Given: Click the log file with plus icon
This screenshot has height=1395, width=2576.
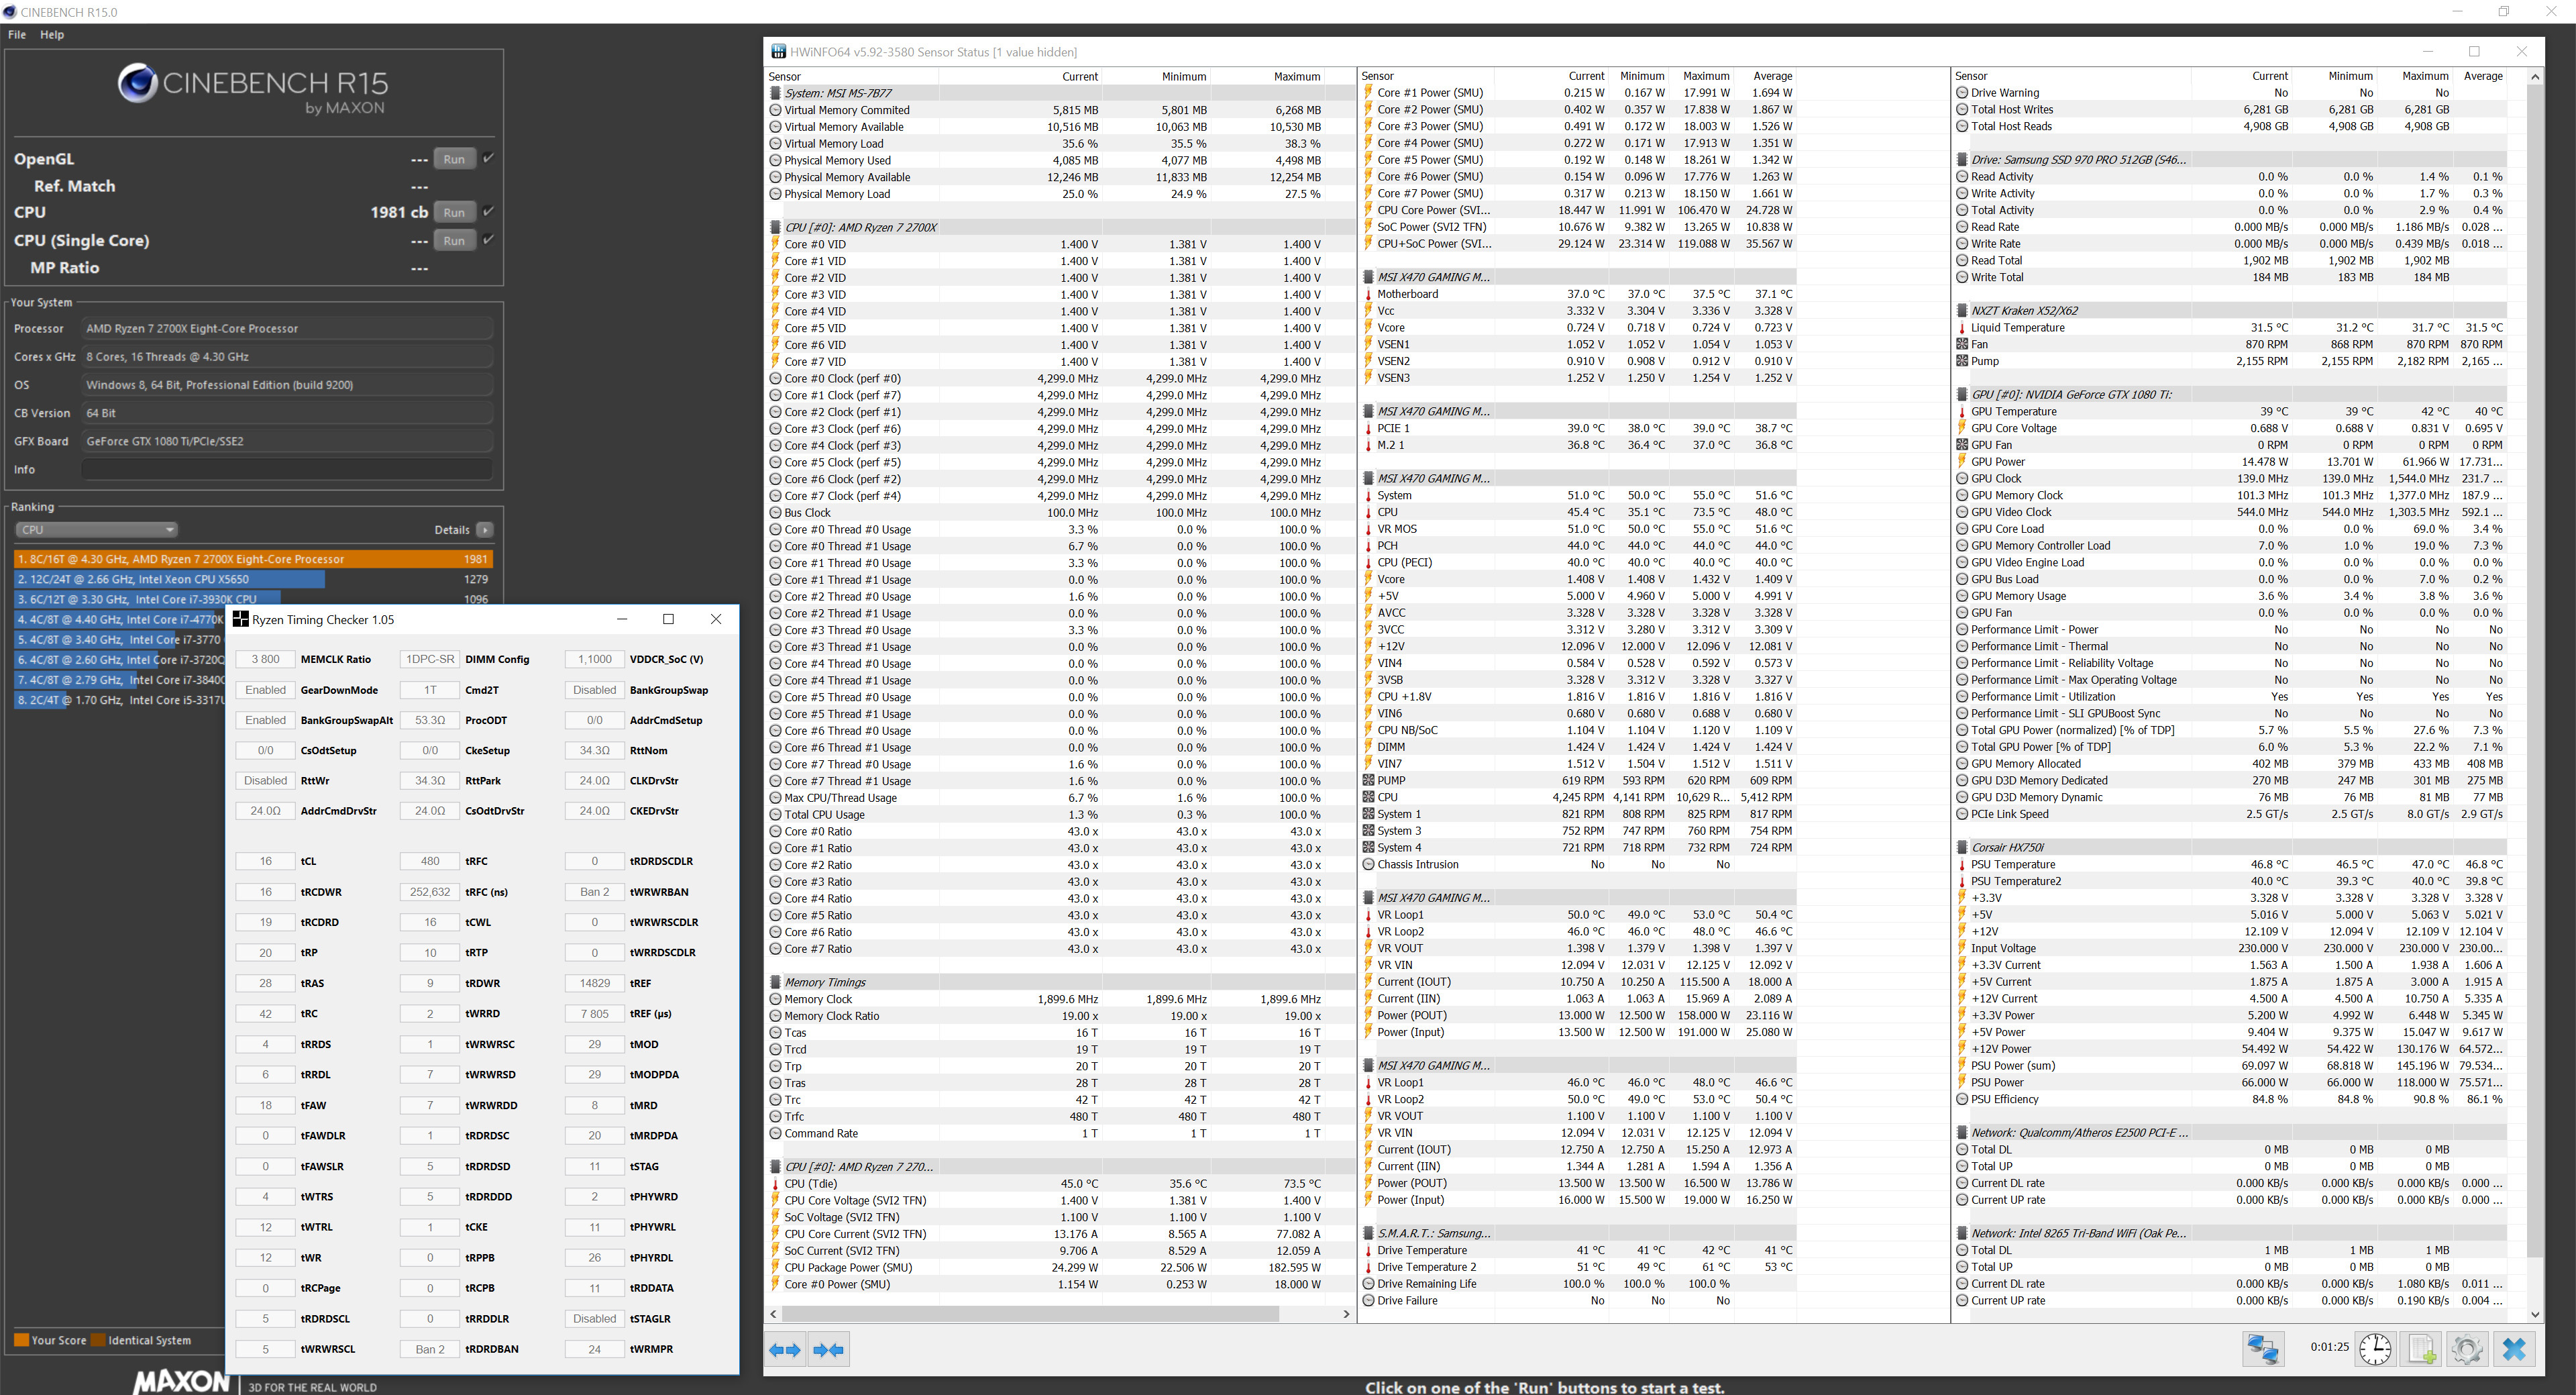Looking at the screenshot, I should (2421, 1349).
